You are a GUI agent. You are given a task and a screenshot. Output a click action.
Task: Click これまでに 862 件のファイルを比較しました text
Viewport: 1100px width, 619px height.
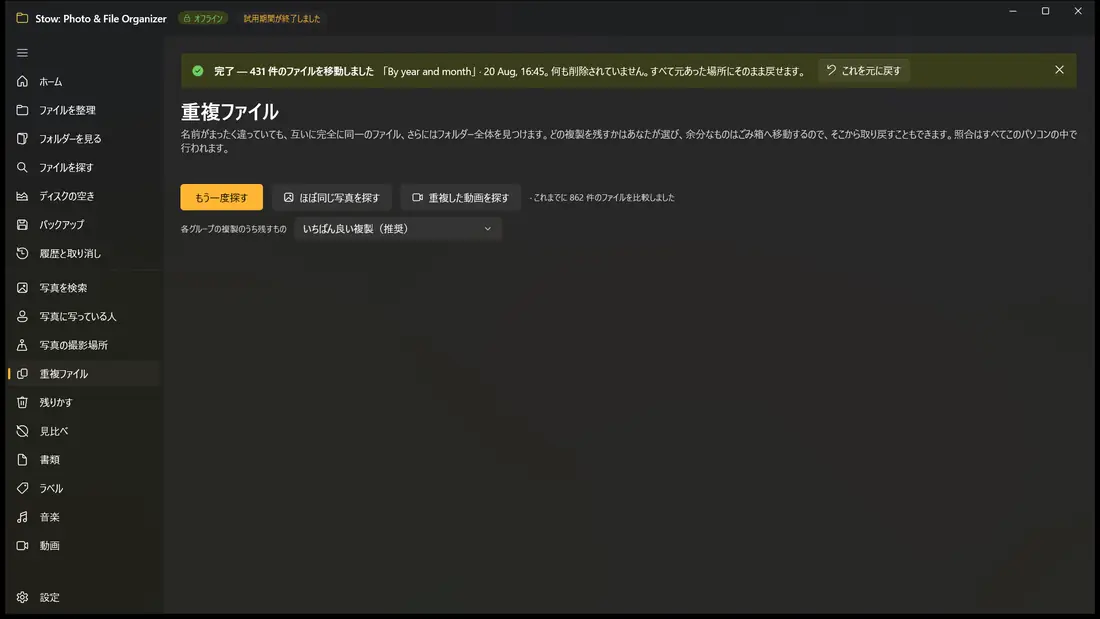[603, 198]
